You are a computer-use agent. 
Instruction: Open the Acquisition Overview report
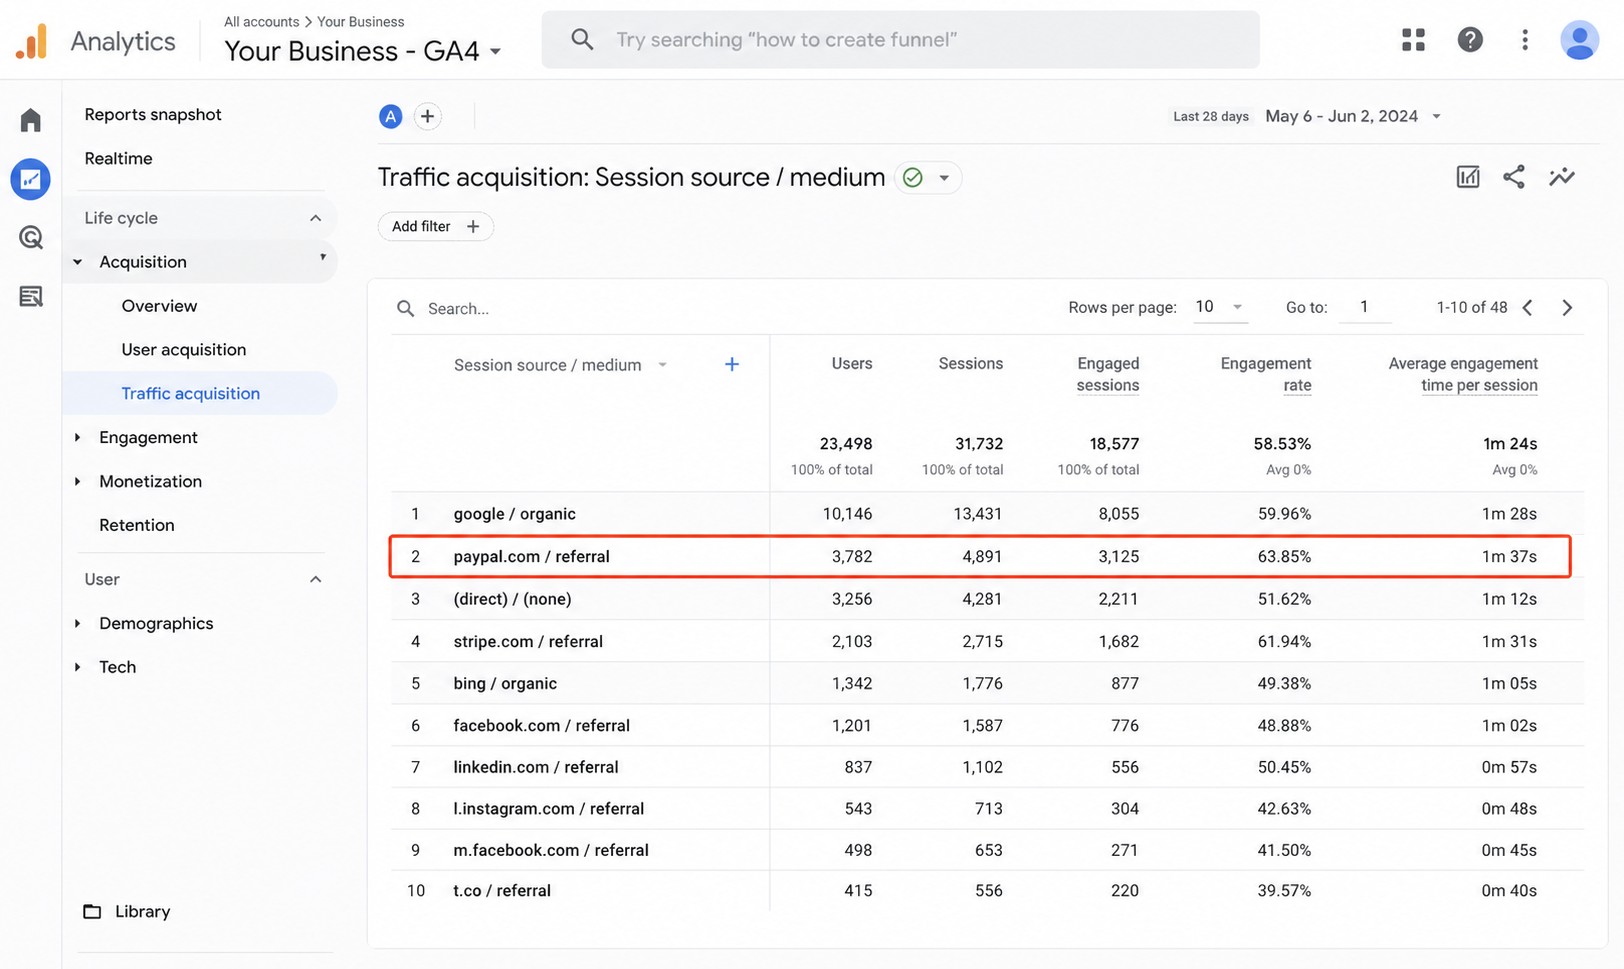coord(159,306)
